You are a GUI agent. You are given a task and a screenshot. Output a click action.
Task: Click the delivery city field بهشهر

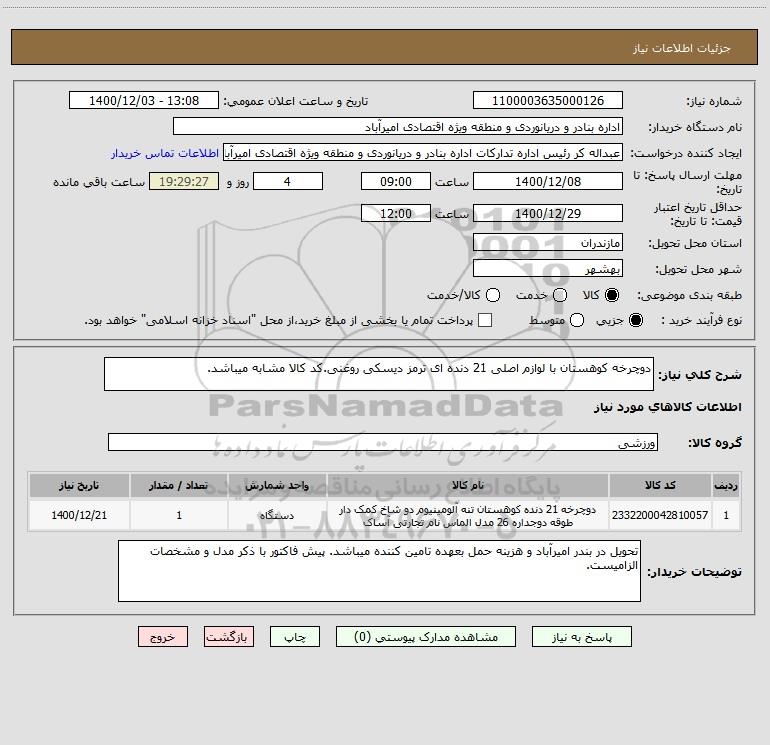click(548, 268)
